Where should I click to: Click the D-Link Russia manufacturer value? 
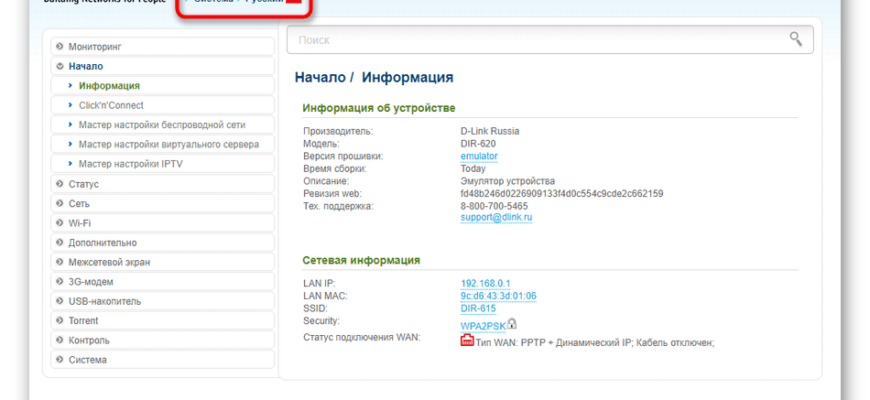click(490, 131)
